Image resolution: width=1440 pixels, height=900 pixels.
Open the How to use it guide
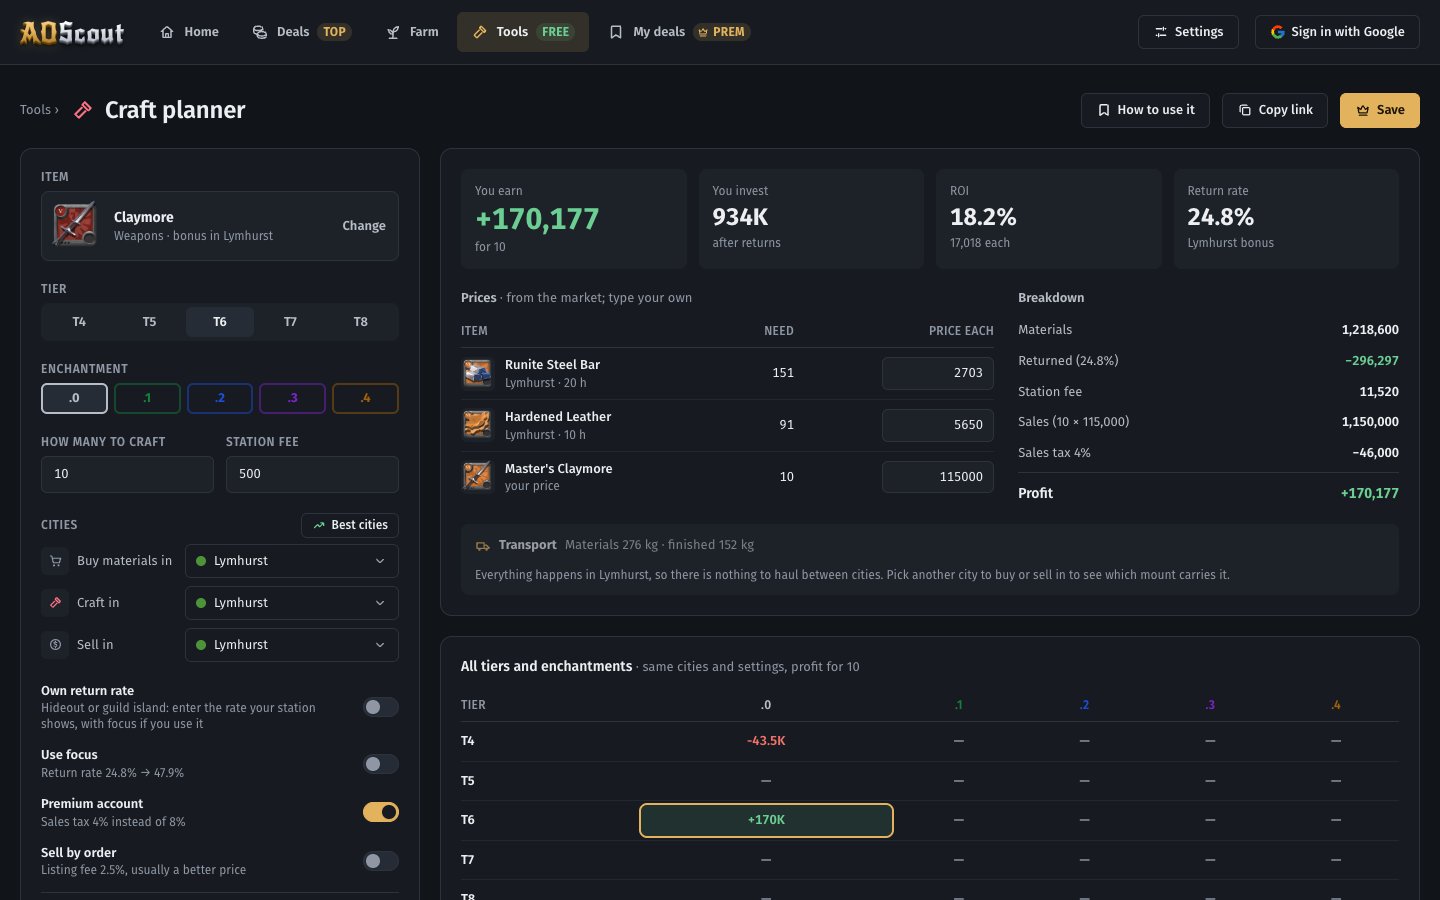[x=1145, y=110]
